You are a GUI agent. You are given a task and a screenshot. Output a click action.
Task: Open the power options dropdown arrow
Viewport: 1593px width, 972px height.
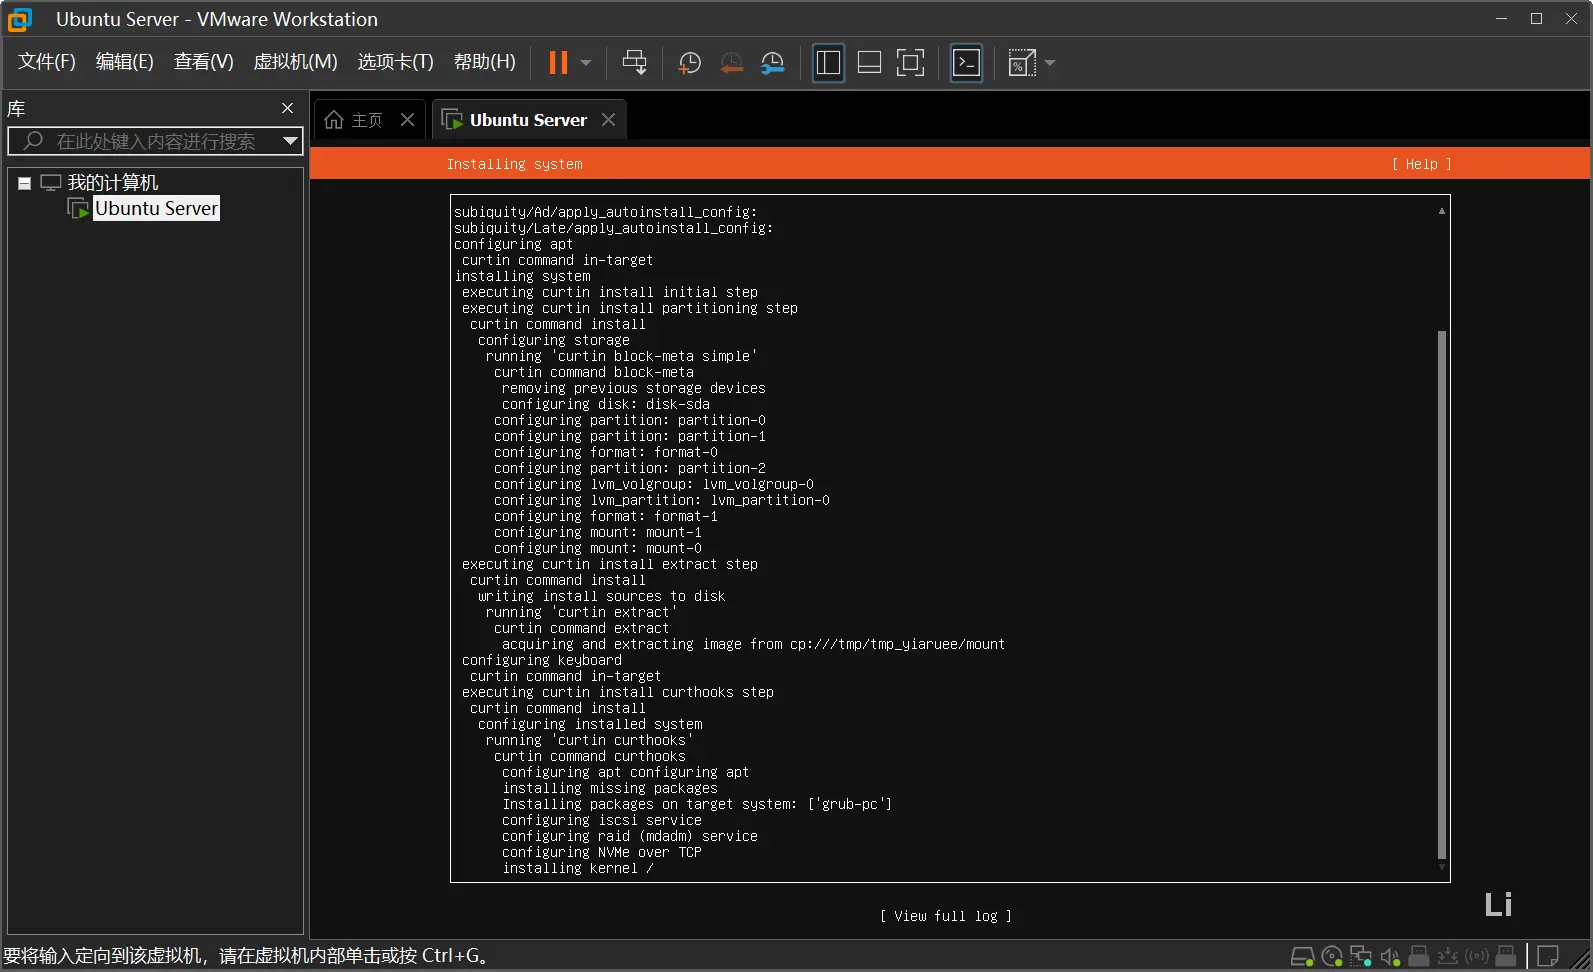point(586,63)
